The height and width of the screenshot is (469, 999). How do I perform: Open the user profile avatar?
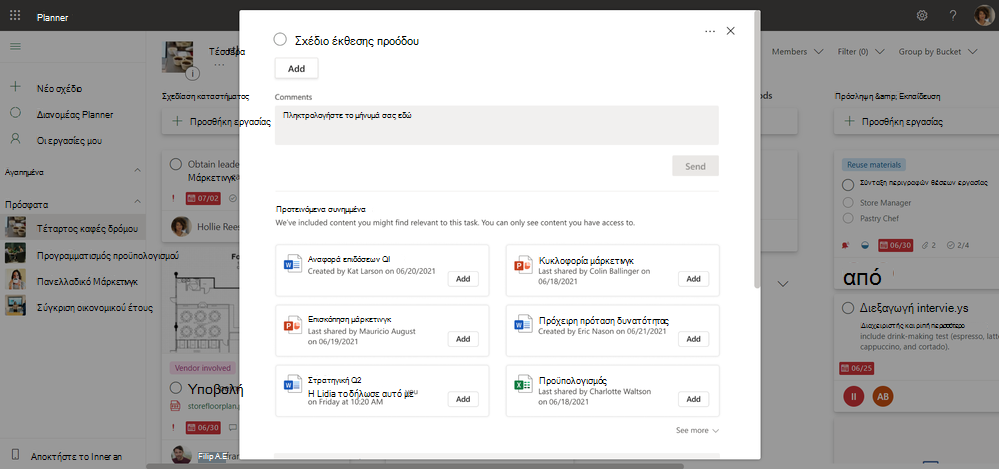click(x=984, y=15)
